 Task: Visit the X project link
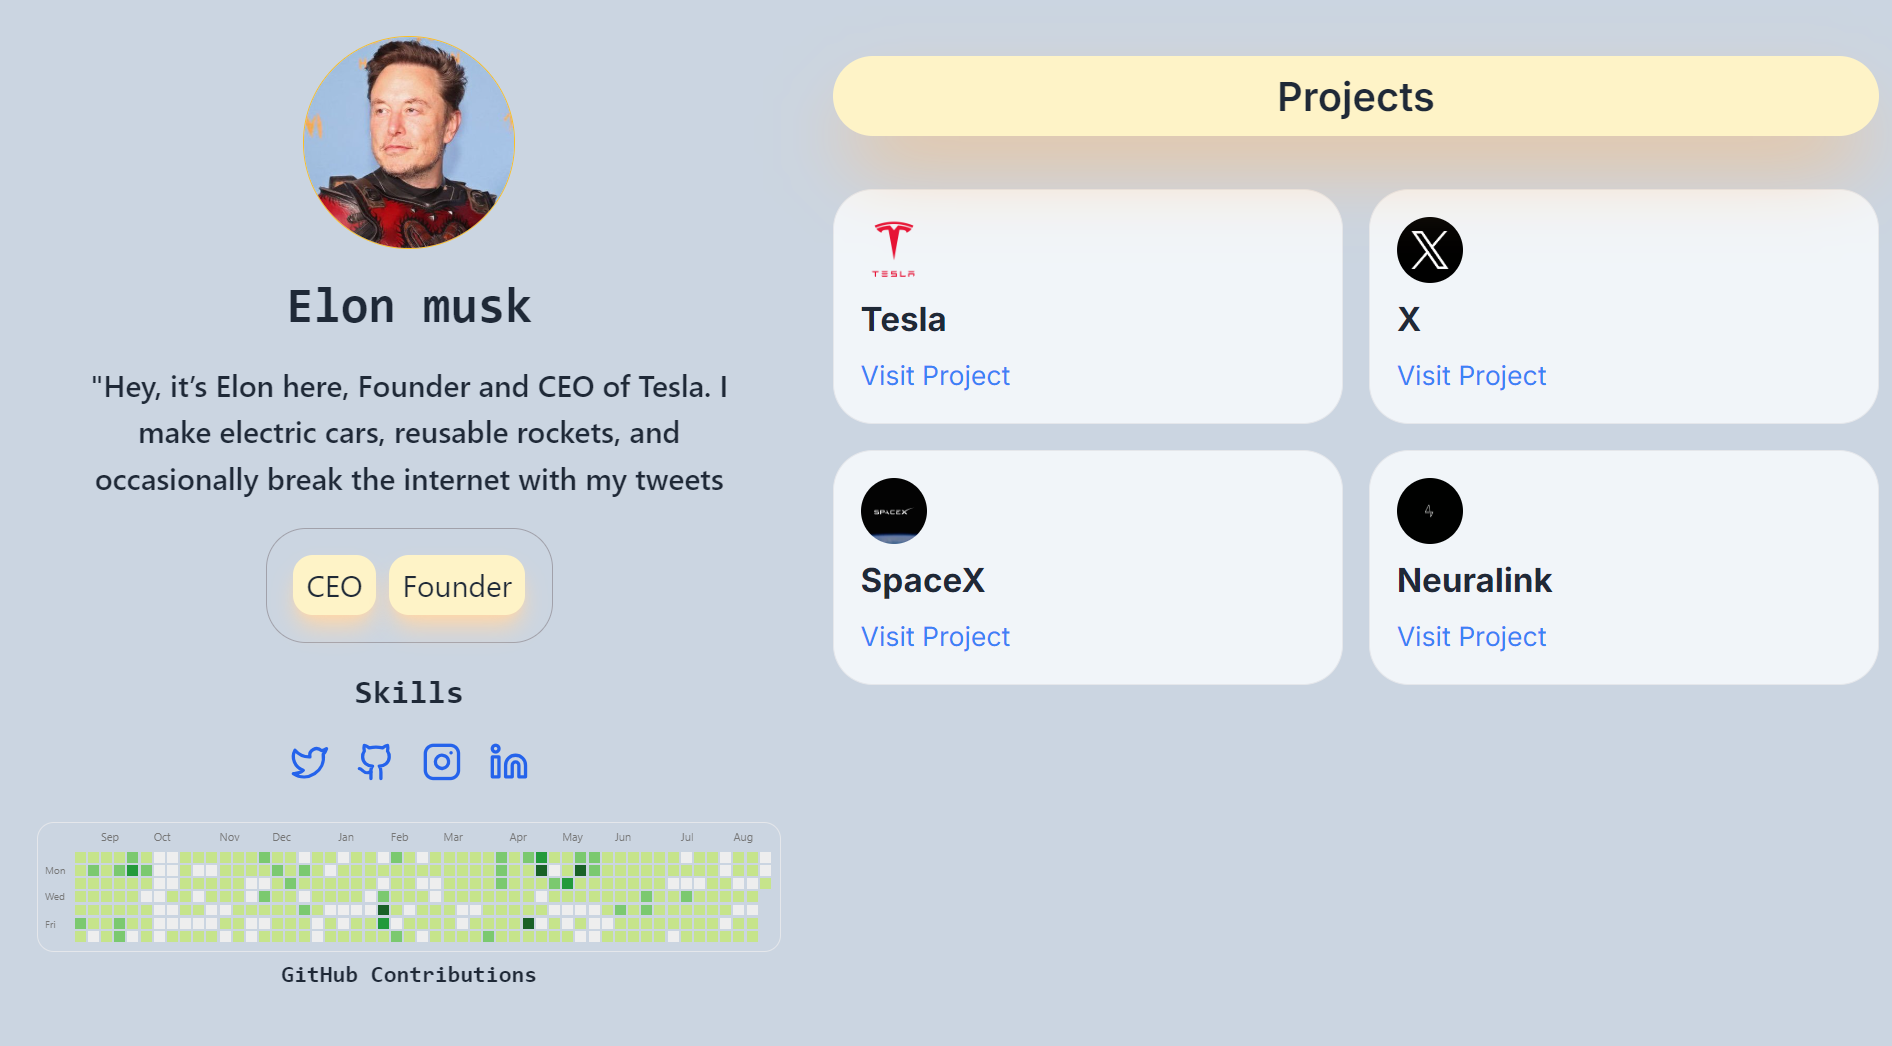click(x=1472, y=376)
